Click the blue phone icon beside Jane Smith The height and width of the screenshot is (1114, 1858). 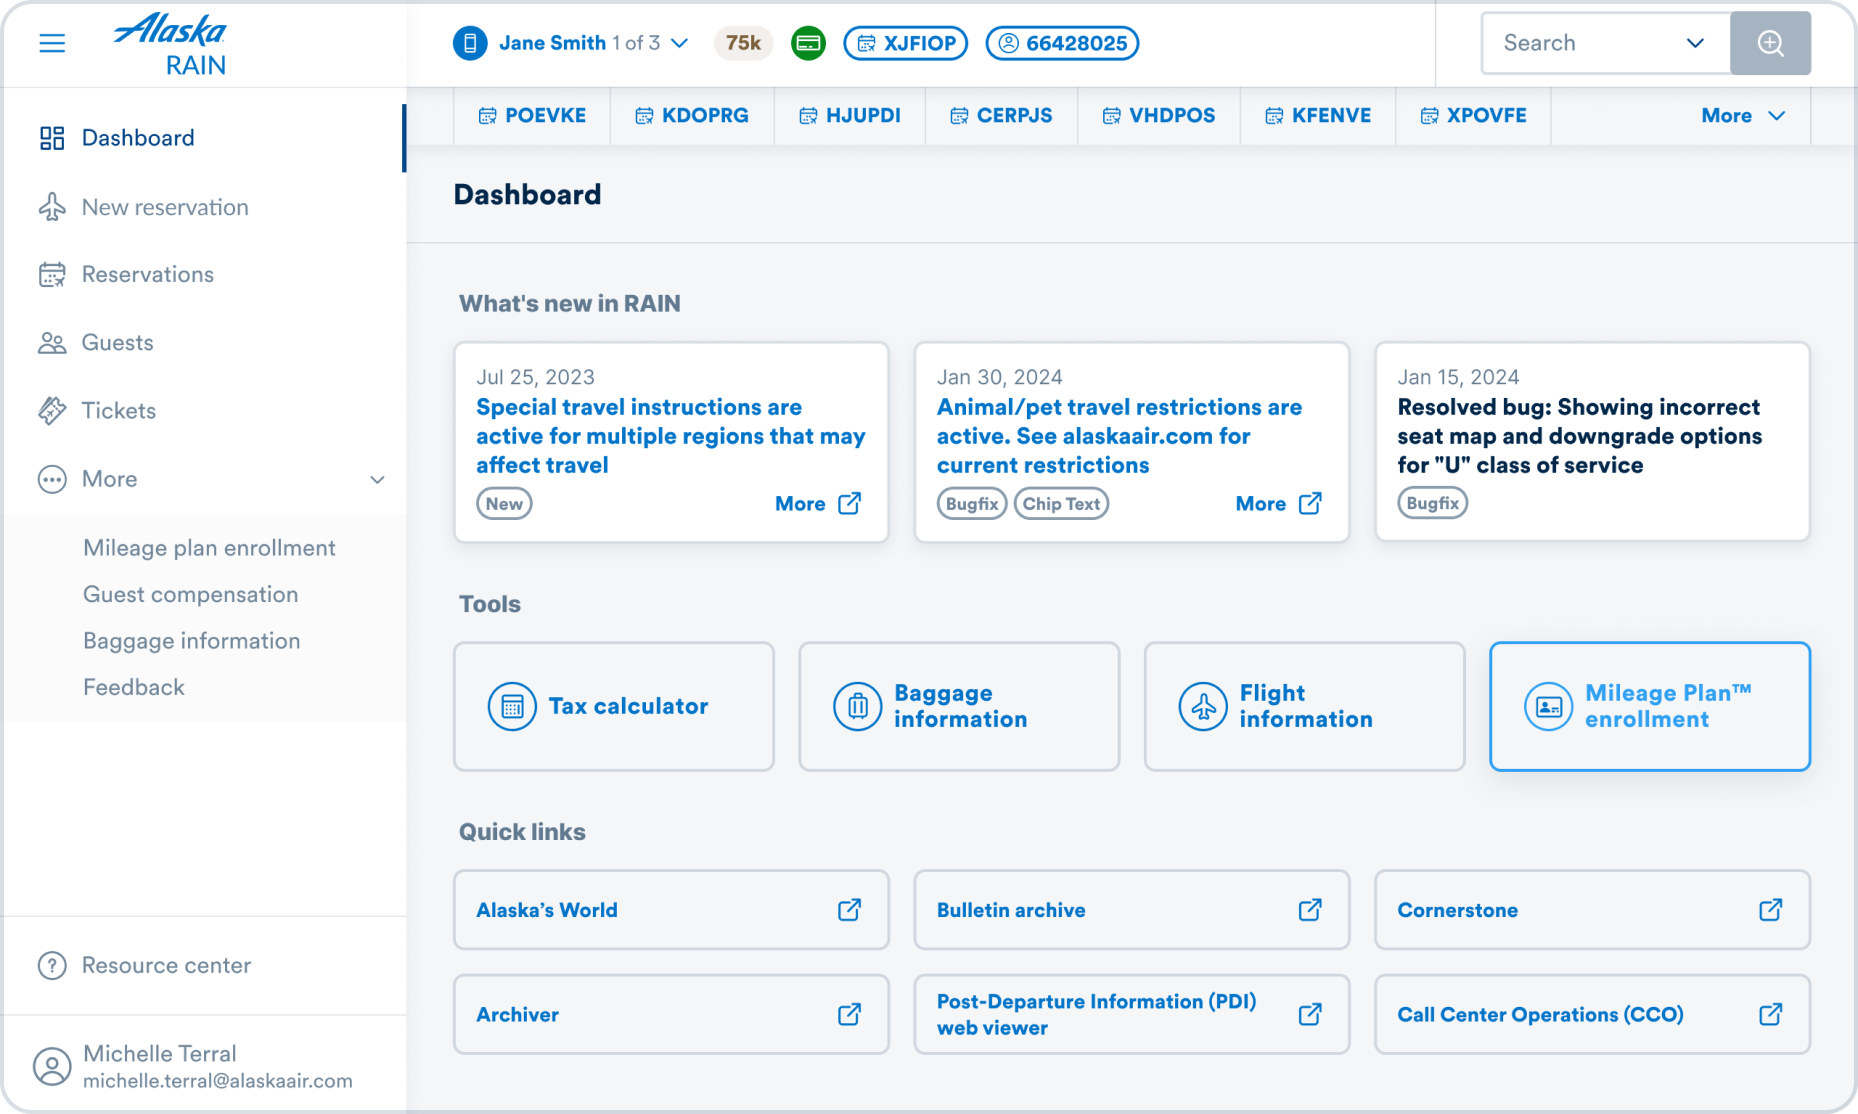[x=470, y=43]
